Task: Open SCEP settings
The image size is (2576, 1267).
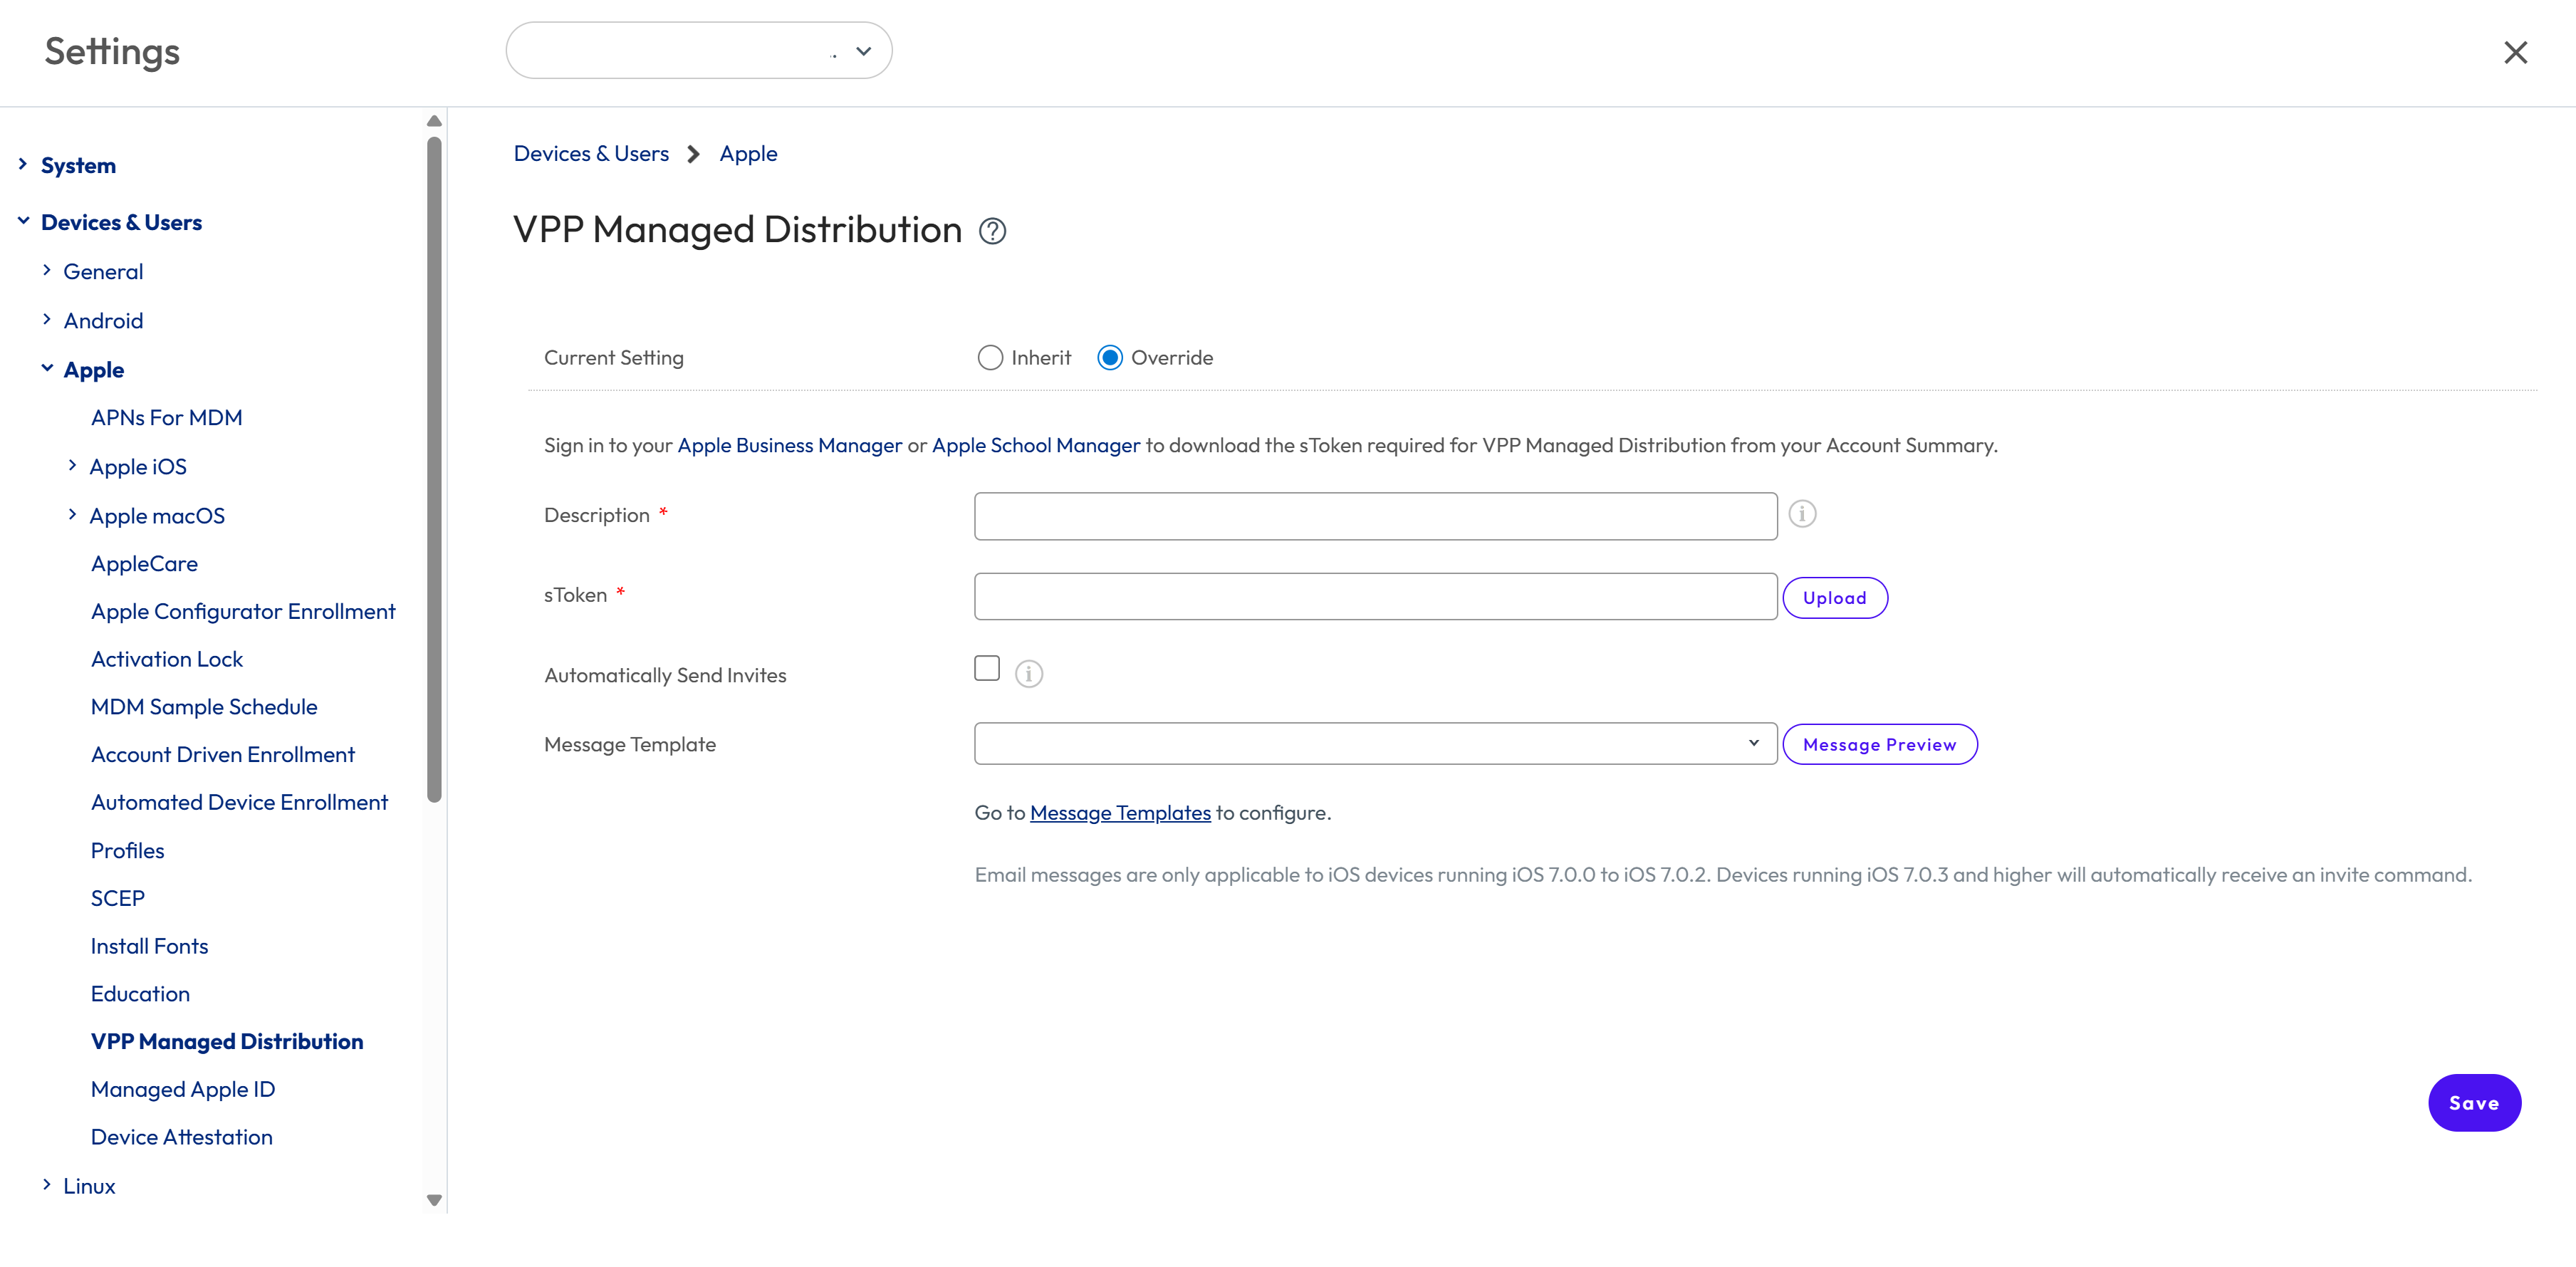Action: 118,899
